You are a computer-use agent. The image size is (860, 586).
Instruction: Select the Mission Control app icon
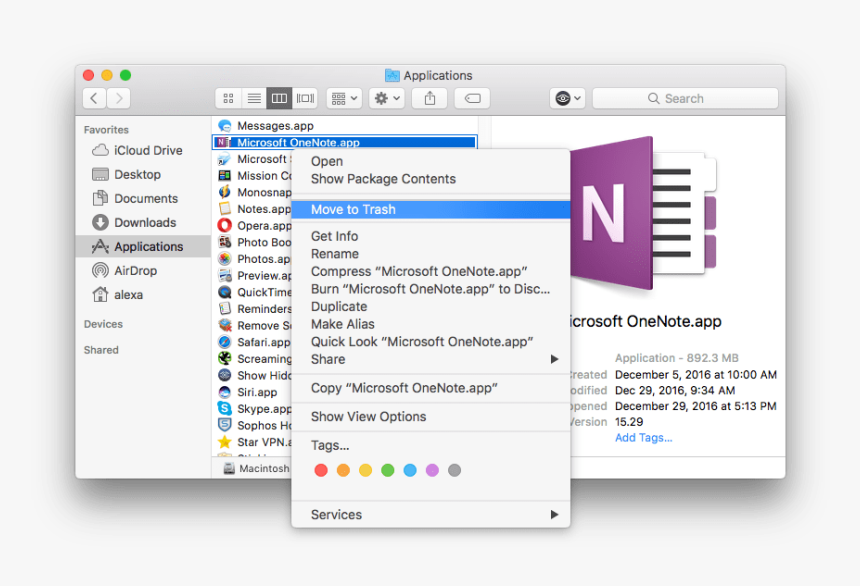[x=224, y=176]
